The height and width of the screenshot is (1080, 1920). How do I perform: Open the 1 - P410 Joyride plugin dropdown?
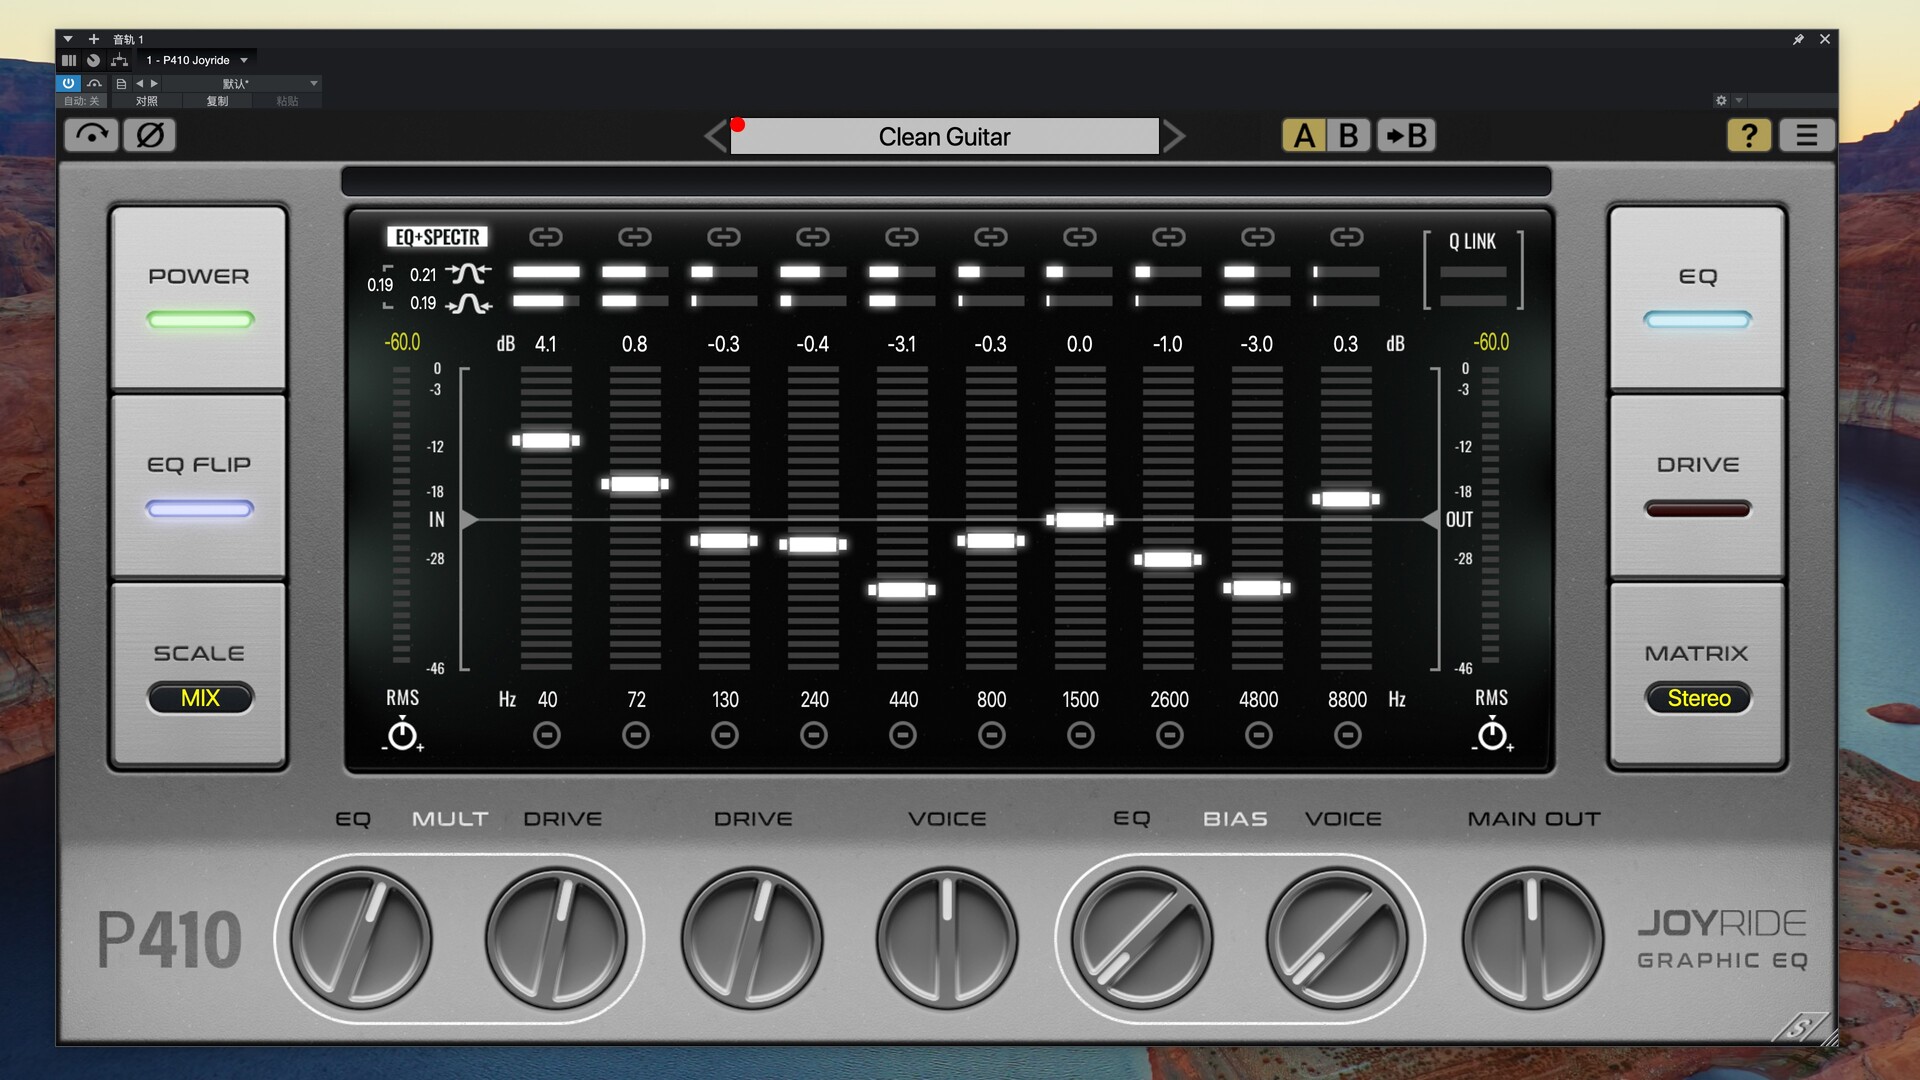point(197,60)
